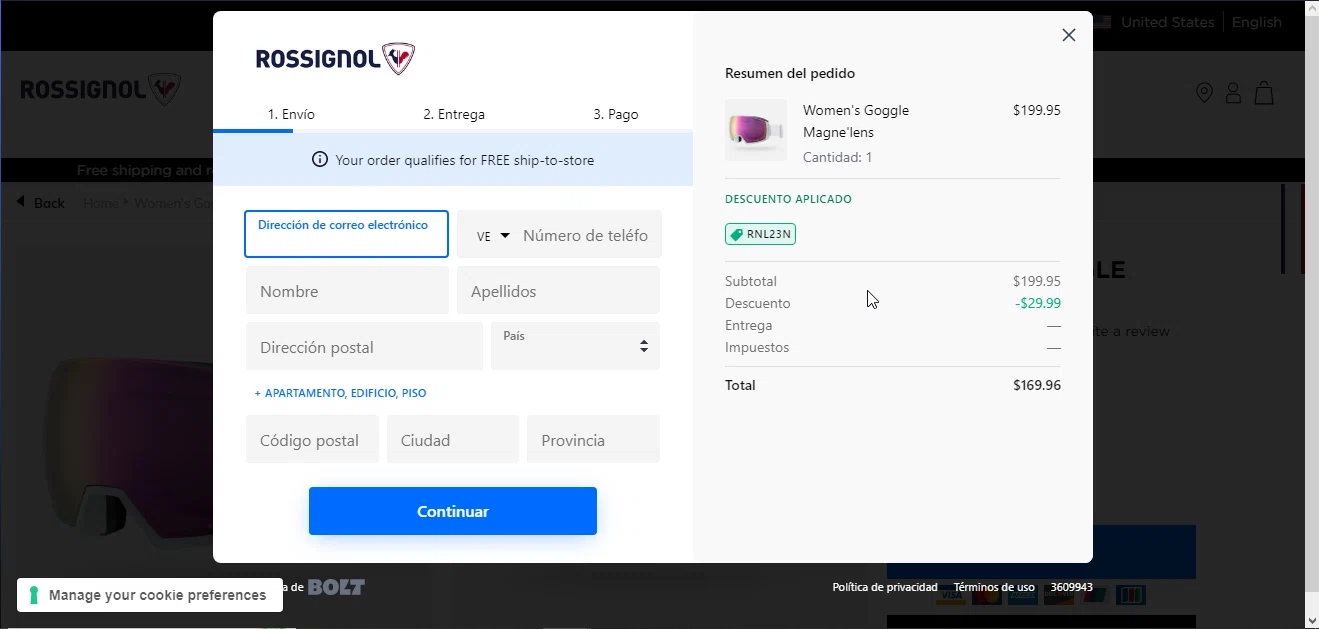Image resolution: width=1319 pixels, height=629 pixels.
Task: Click the Bolt logo below the modal
Action: (336, 587)
